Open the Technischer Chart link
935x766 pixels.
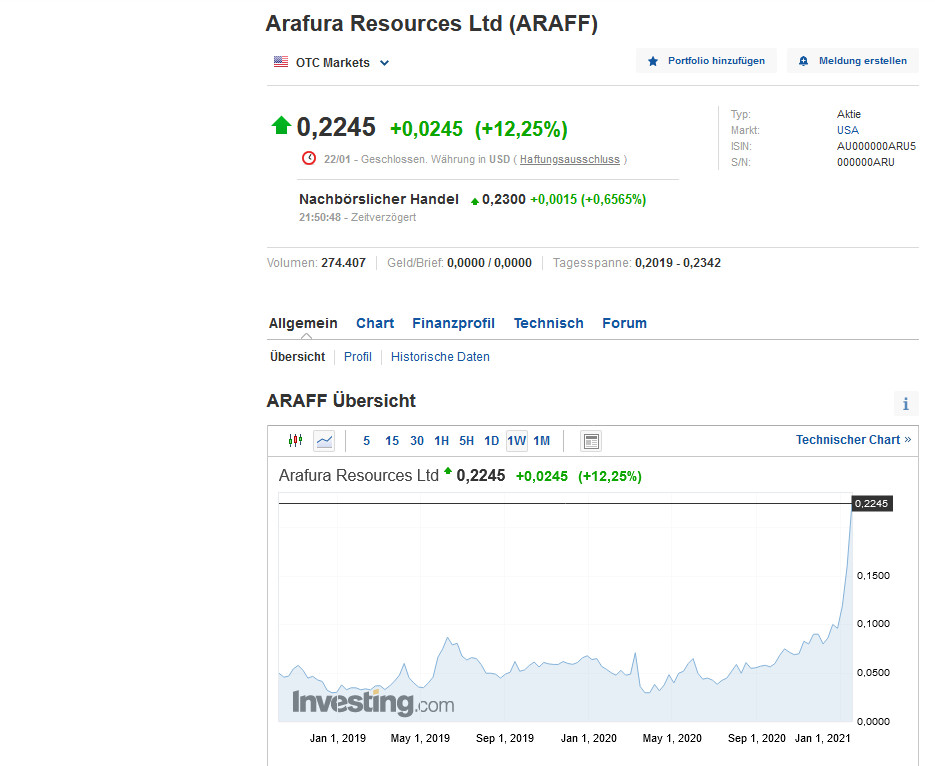[x=849, y=440]
